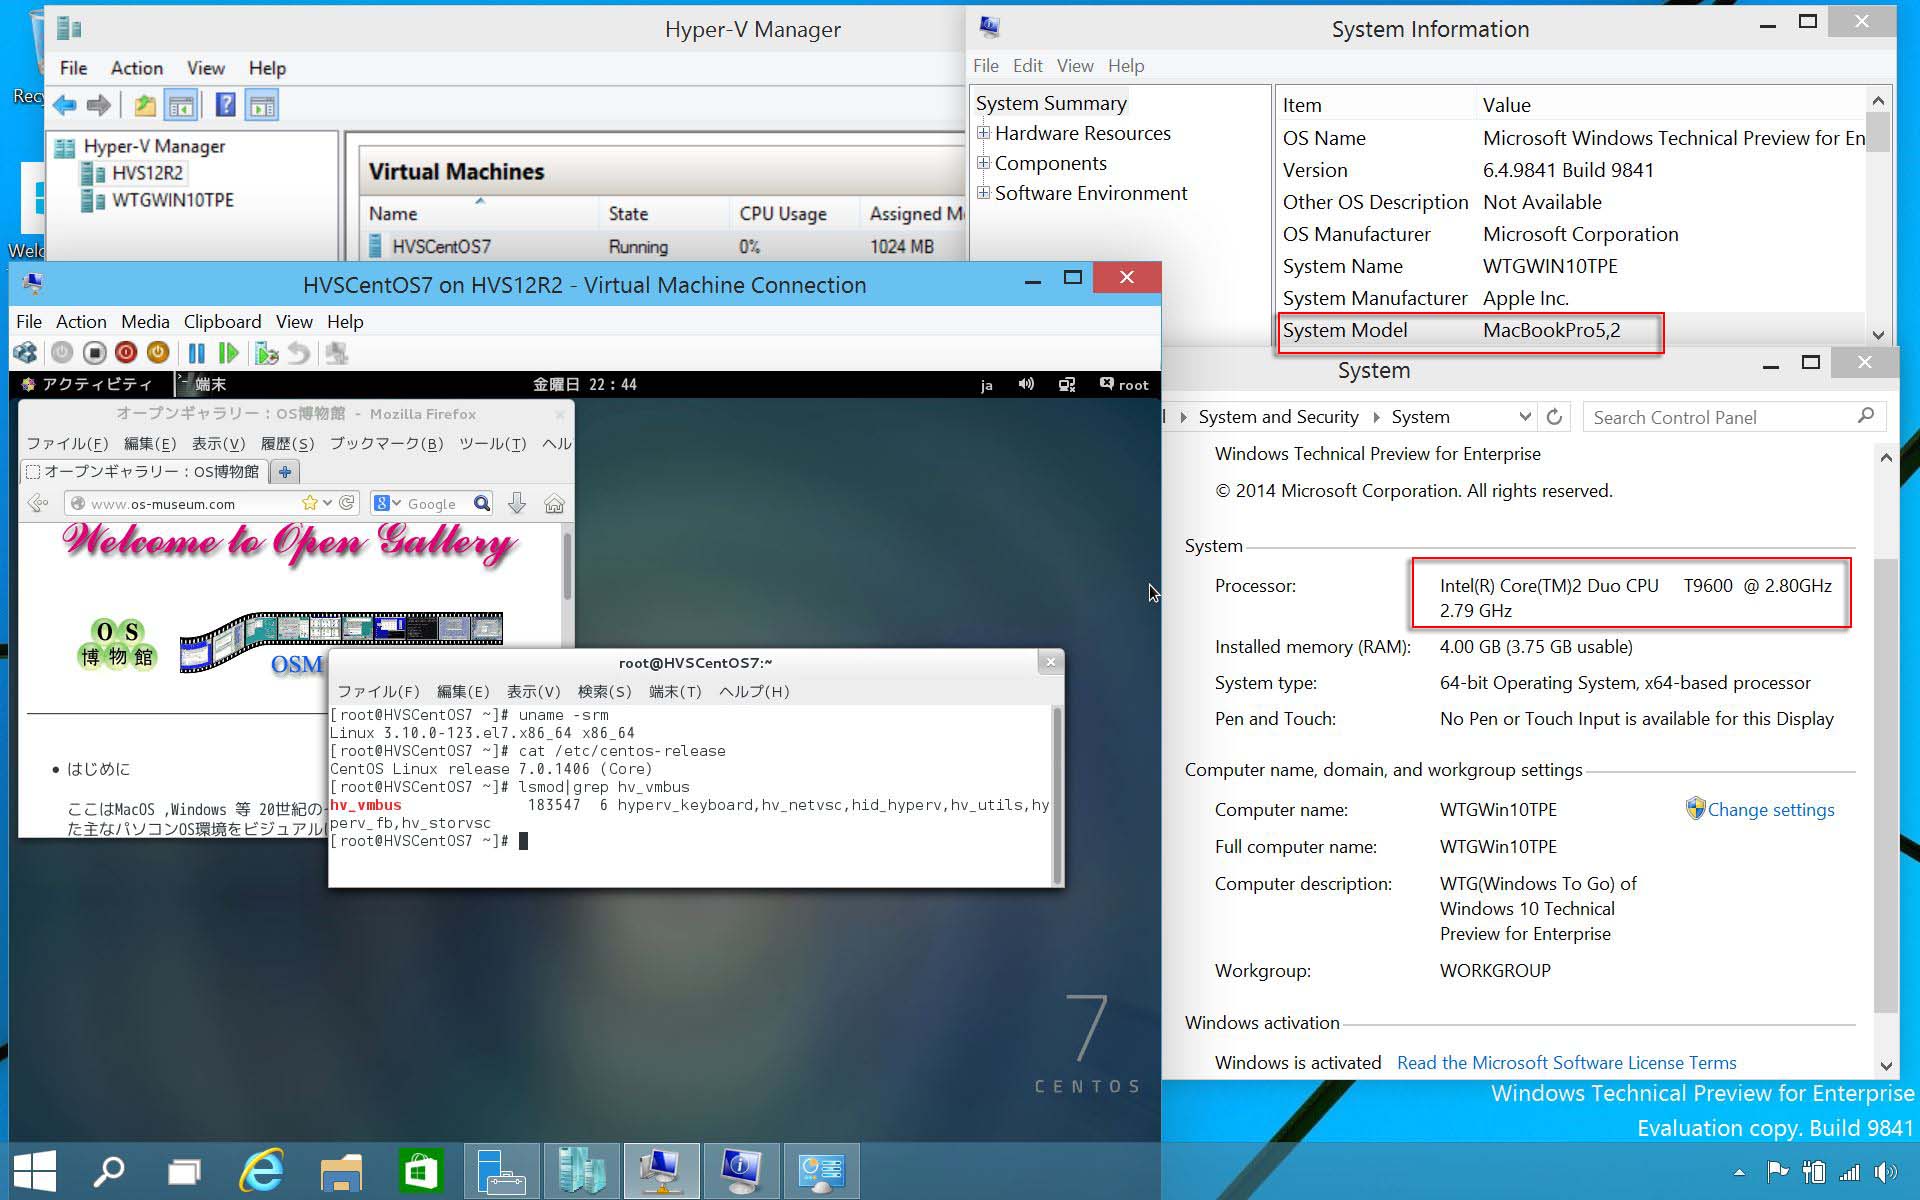
Task: Click the volume speaker icon in system tray
Action: pyautogui.click(x=1886, y=1172)
